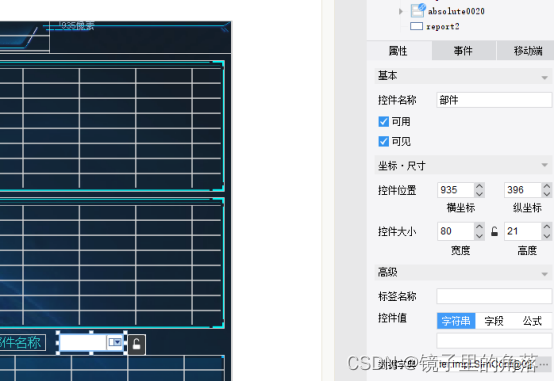
Task: Click the 高度 value field 21
Action: 523,231
